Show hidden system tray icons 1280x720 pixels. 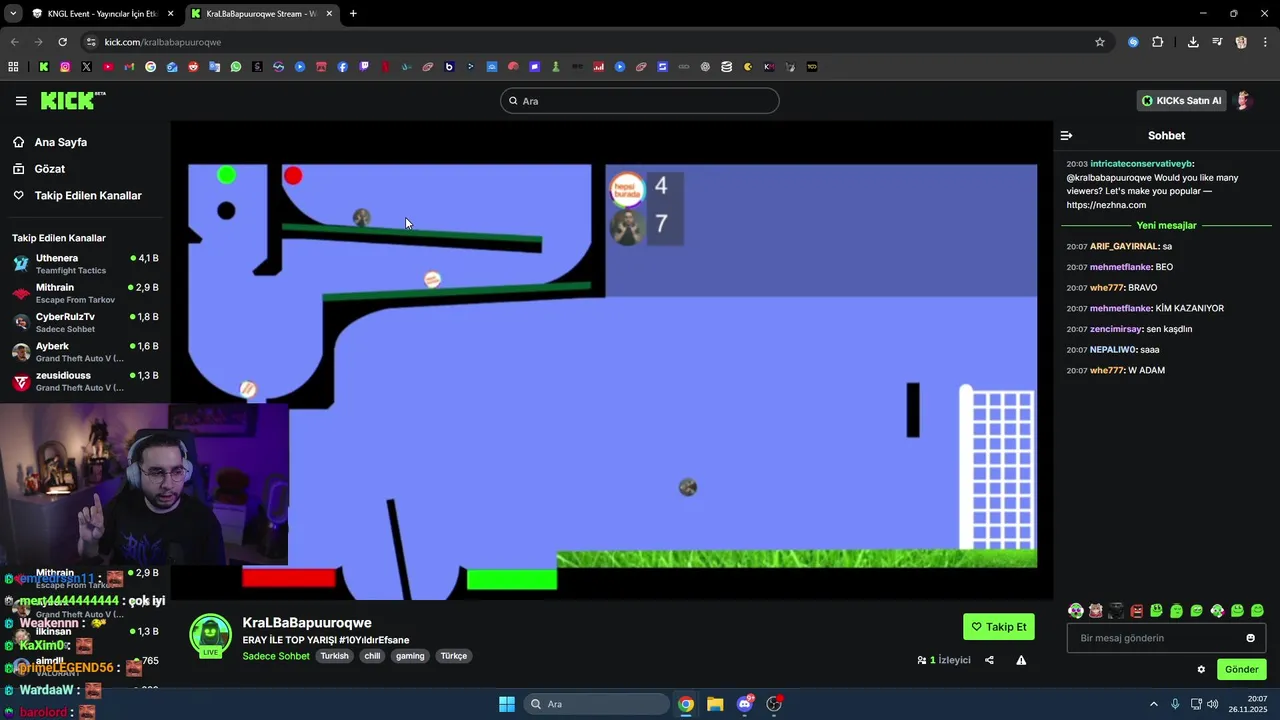(1153, 704)
